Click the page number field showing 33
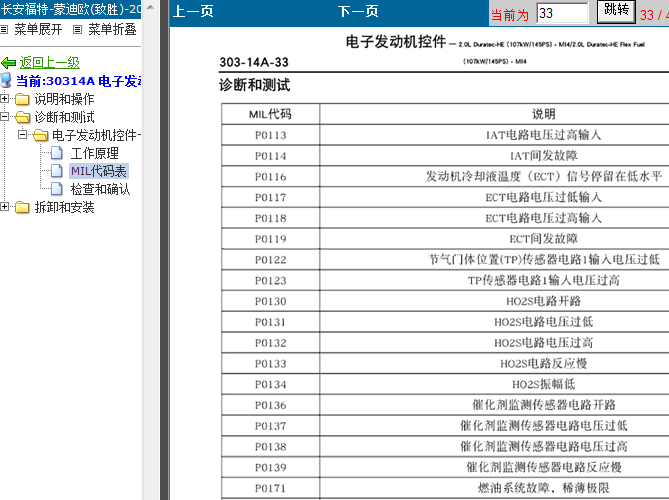Image resolution: width=669 pixels, height=500 pixels. coord(562,13)
